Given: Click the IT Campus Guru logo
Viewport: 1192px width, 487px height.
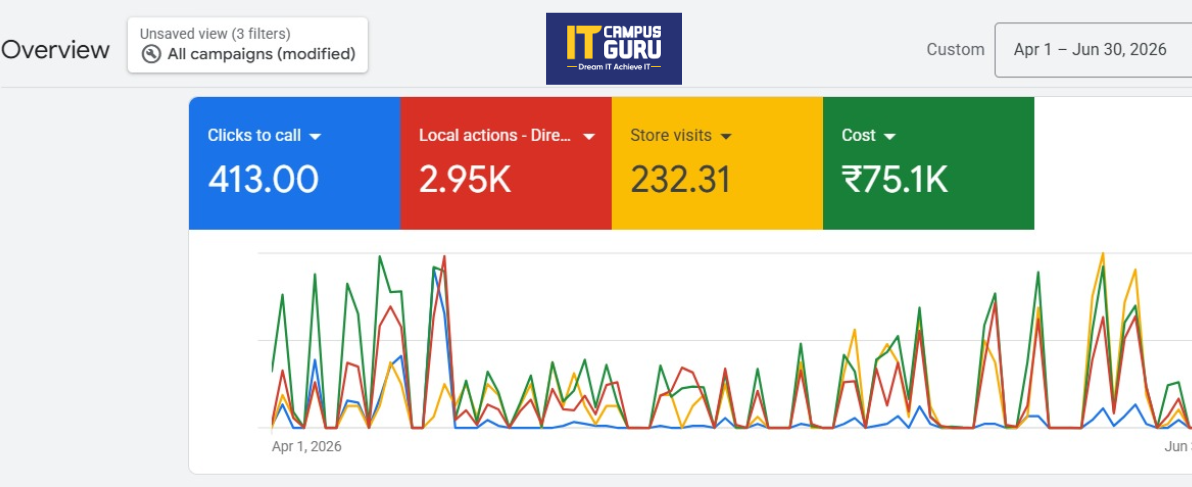Looking at the screenshot, I should tap(613, 49).
